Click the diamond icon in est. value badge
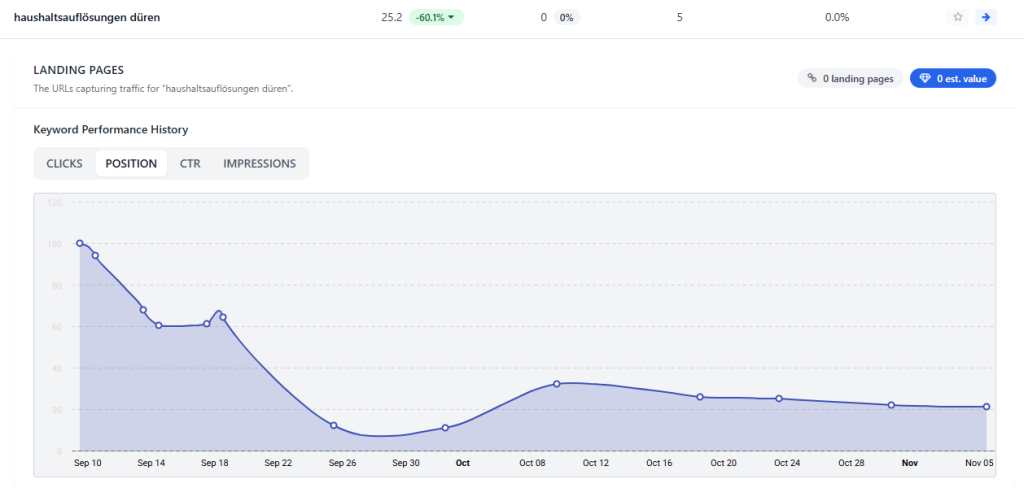The height and width of the screenshot is (488, 1024). (x=925, y=78)
